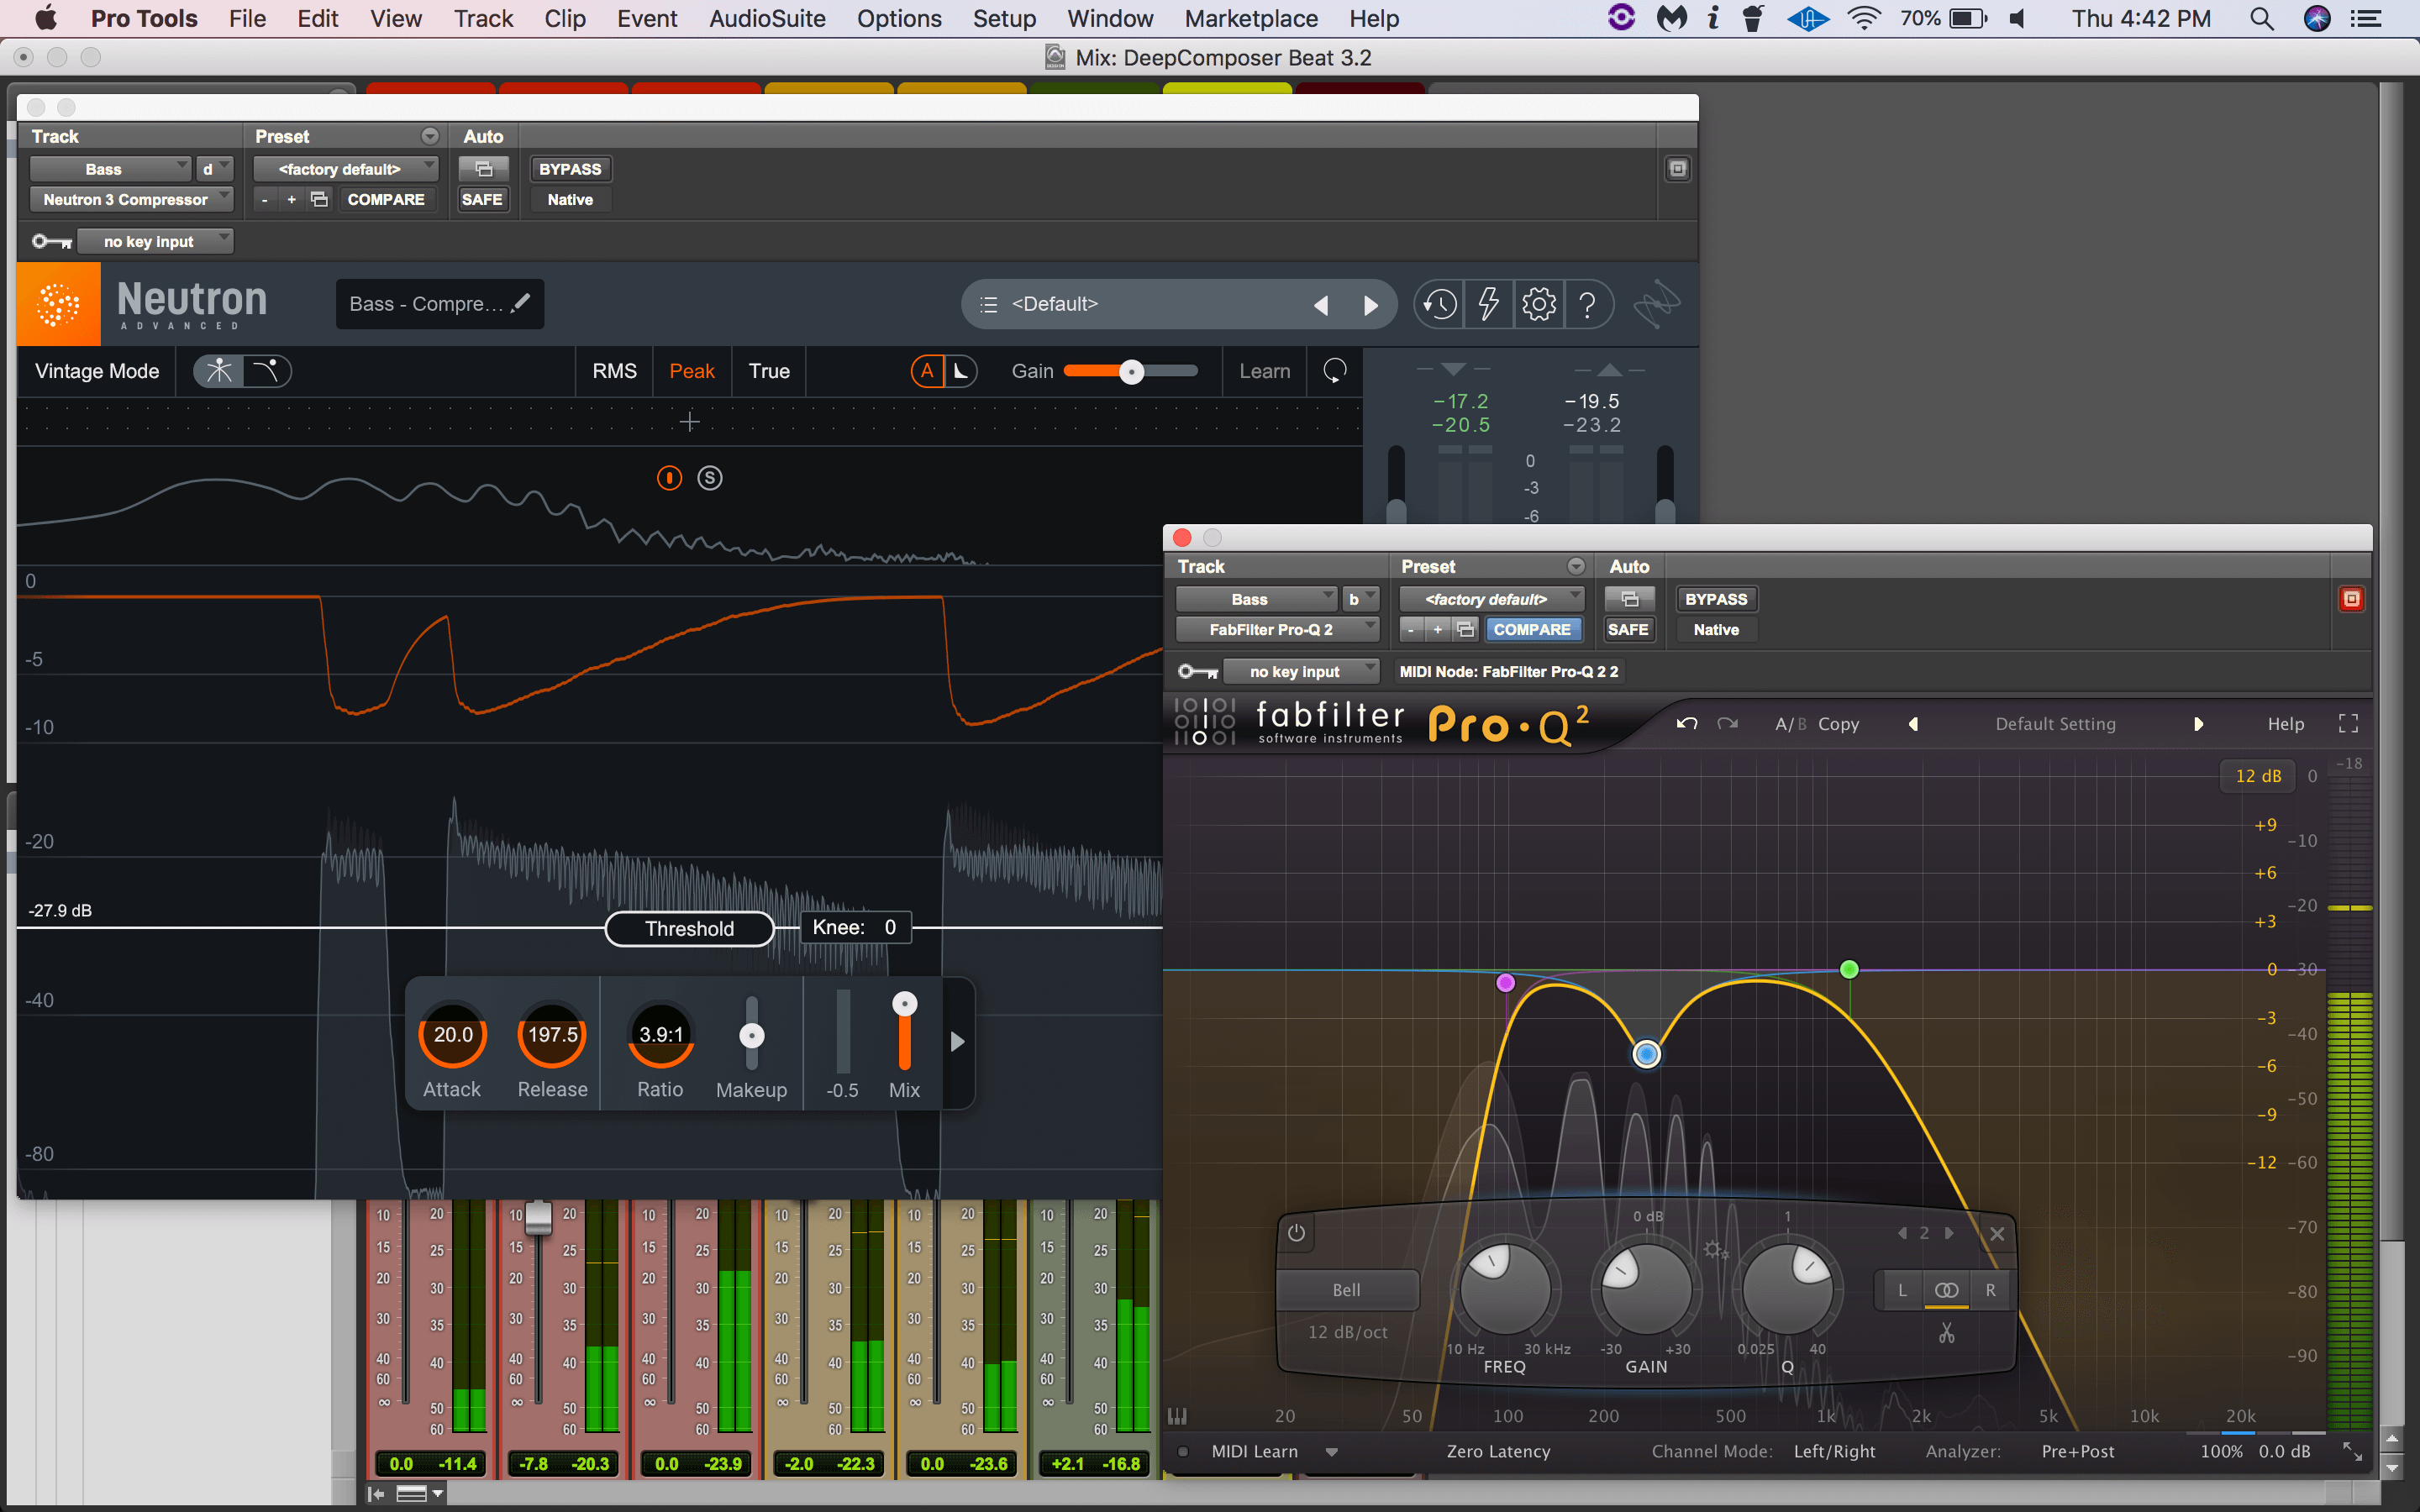
Task: Click Pro-Q 2 redo arrow
Action: pos(1727,723)
